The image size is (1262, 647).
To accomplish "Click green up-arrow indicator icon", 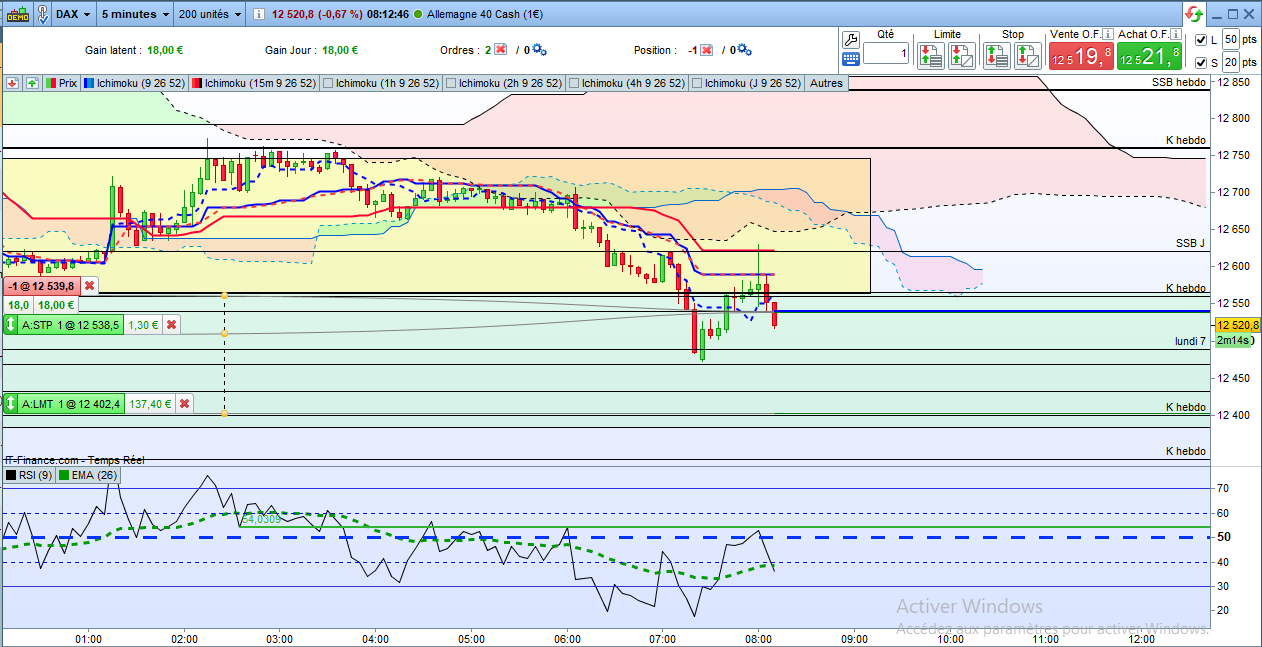I will tap(32, 83).
